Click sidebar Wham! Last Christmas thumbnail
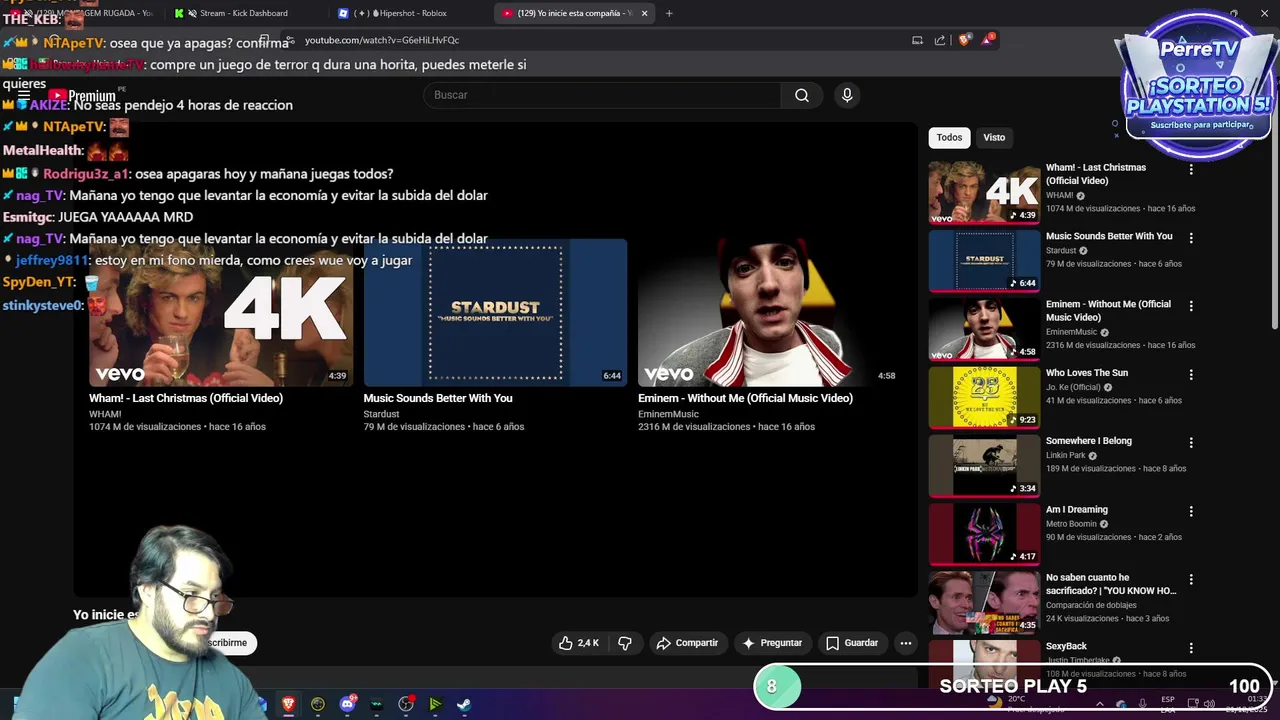 pos(984,192)
